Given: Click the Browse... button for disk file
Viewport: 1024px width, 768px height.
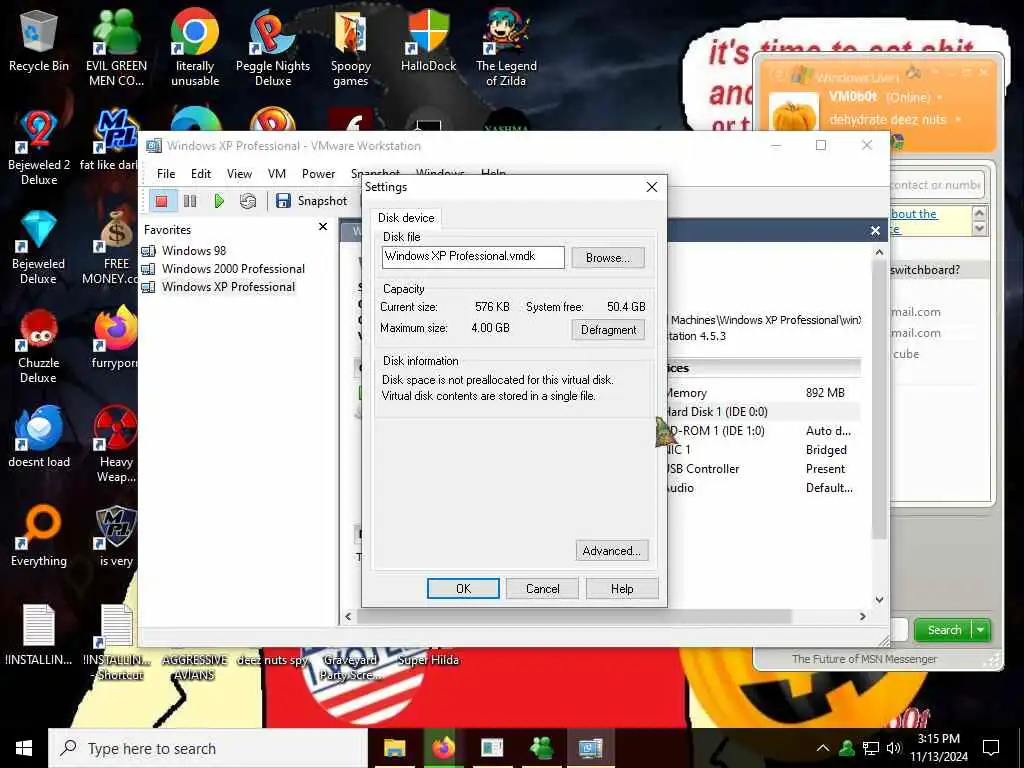Looking at the screenshot, I should click(607, 258).
